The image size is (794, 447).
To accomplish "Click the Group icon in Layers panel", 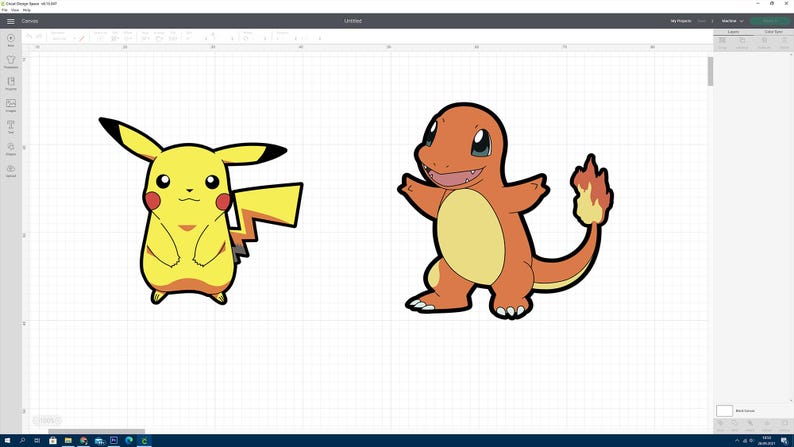I will [722, 43].
